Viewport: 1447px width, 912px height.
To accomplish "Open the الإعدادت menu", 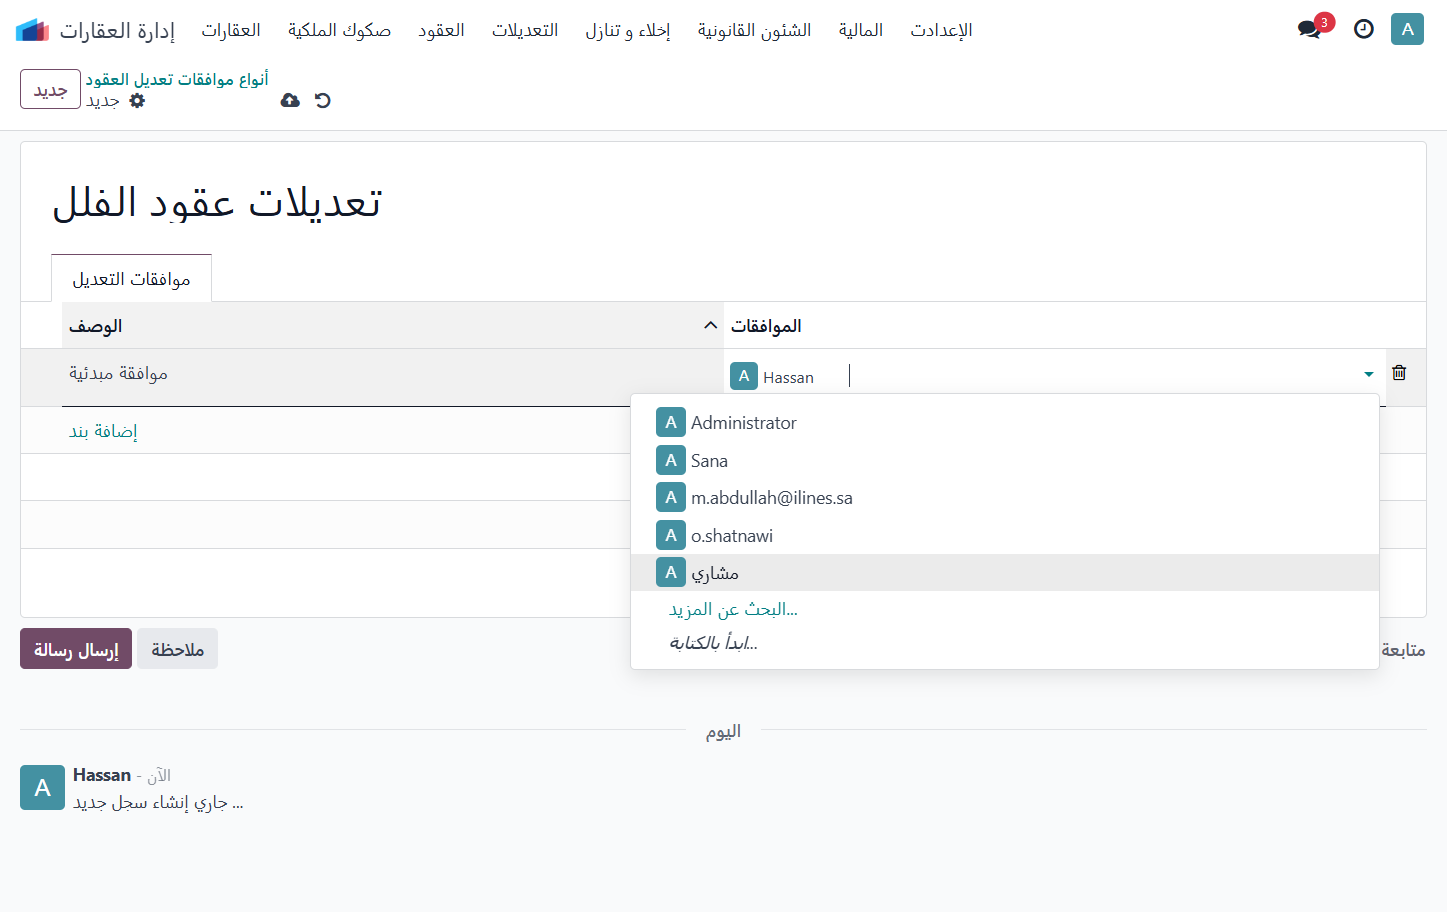I will tap(942, 30).
